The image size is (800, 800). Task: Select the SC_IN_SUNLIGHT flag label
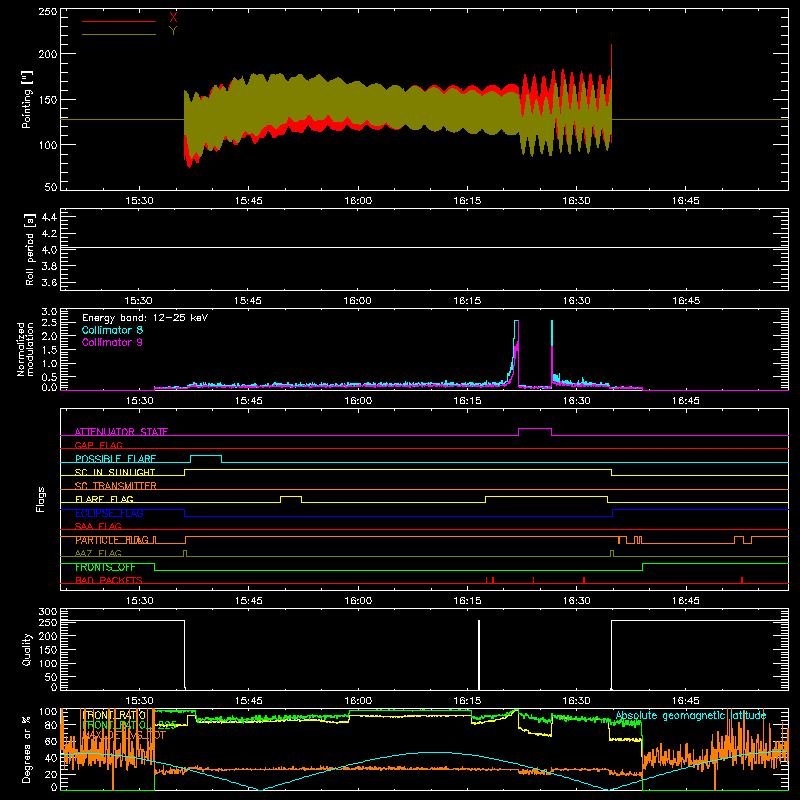point(115,472)
